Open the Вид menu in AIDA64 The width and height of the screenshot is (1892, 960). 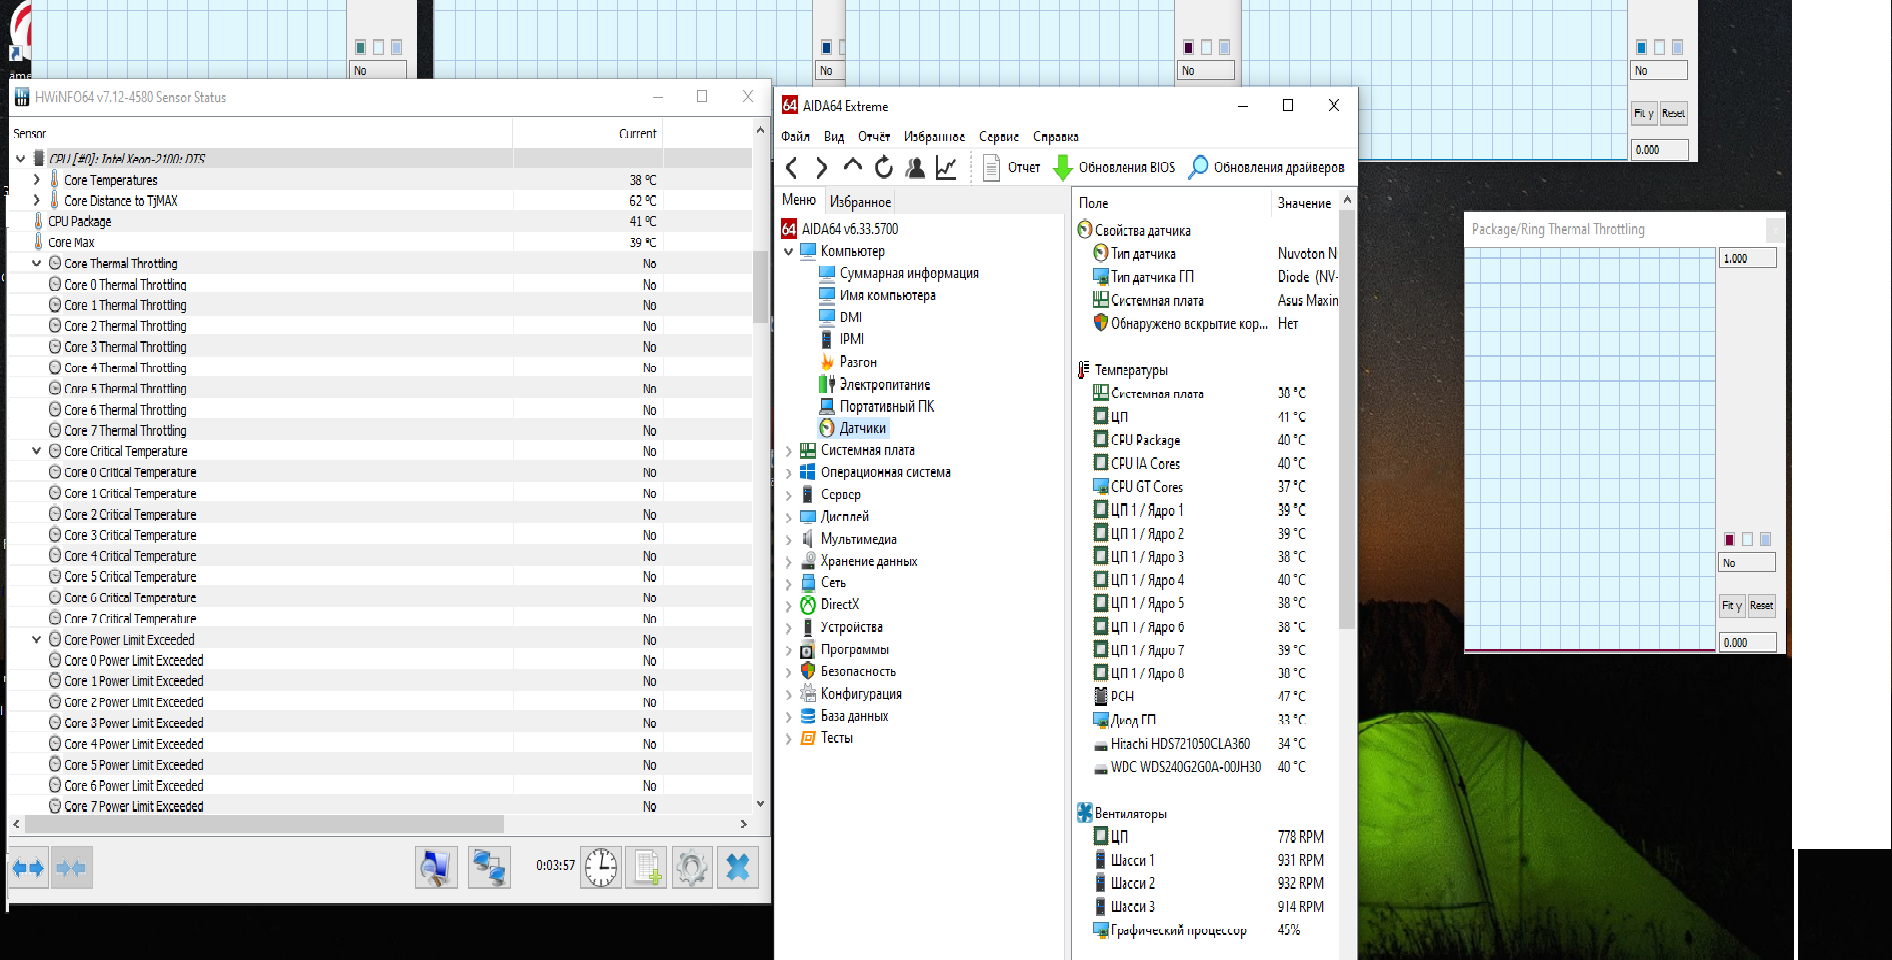(x=834, y=136)
